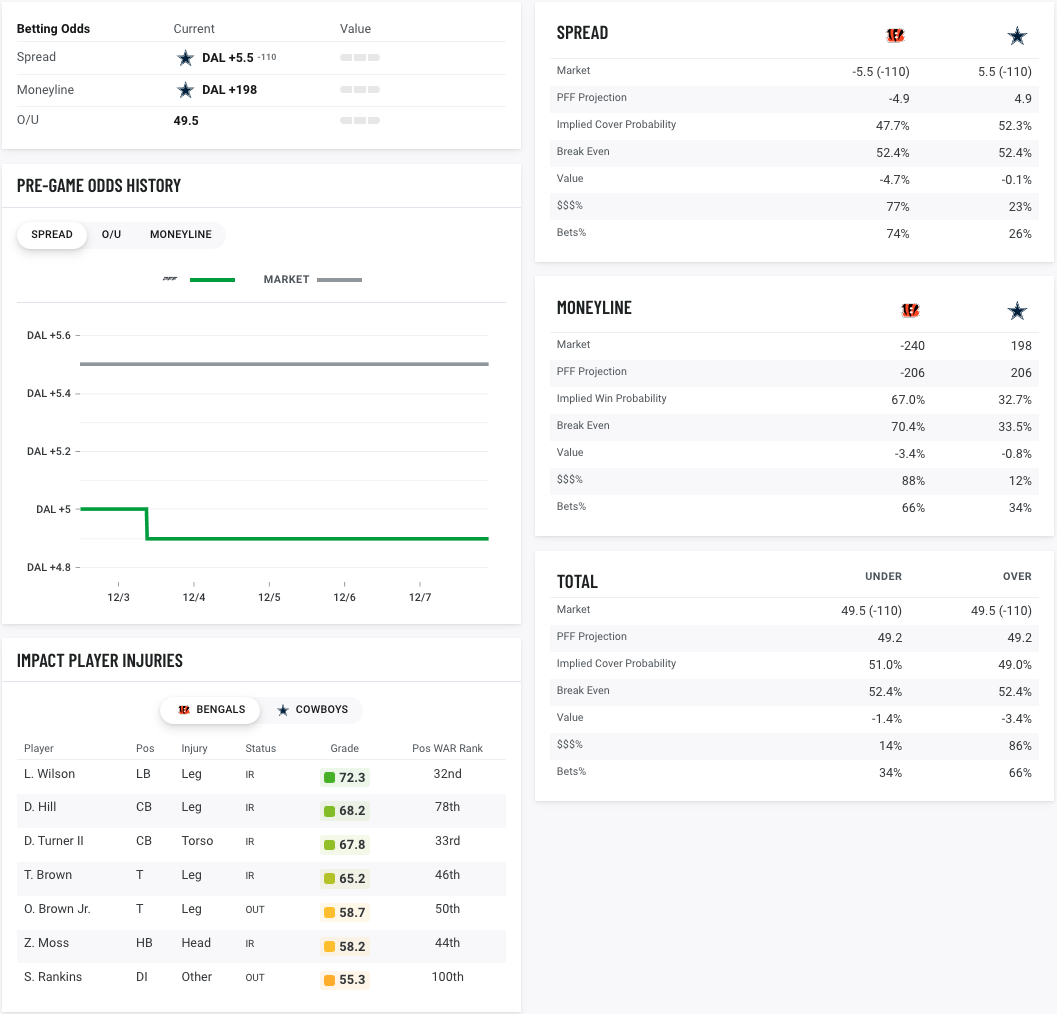This screenshot has height=1014, width=1057.
Task: Switch odds history to the O/U tab
Action: click(111, 235)
